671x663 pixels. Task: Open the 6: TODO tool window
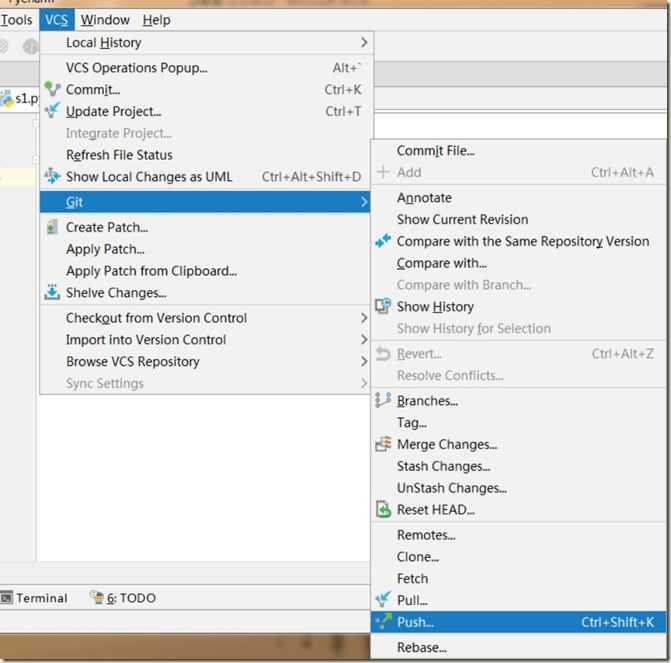click(123, 598)
